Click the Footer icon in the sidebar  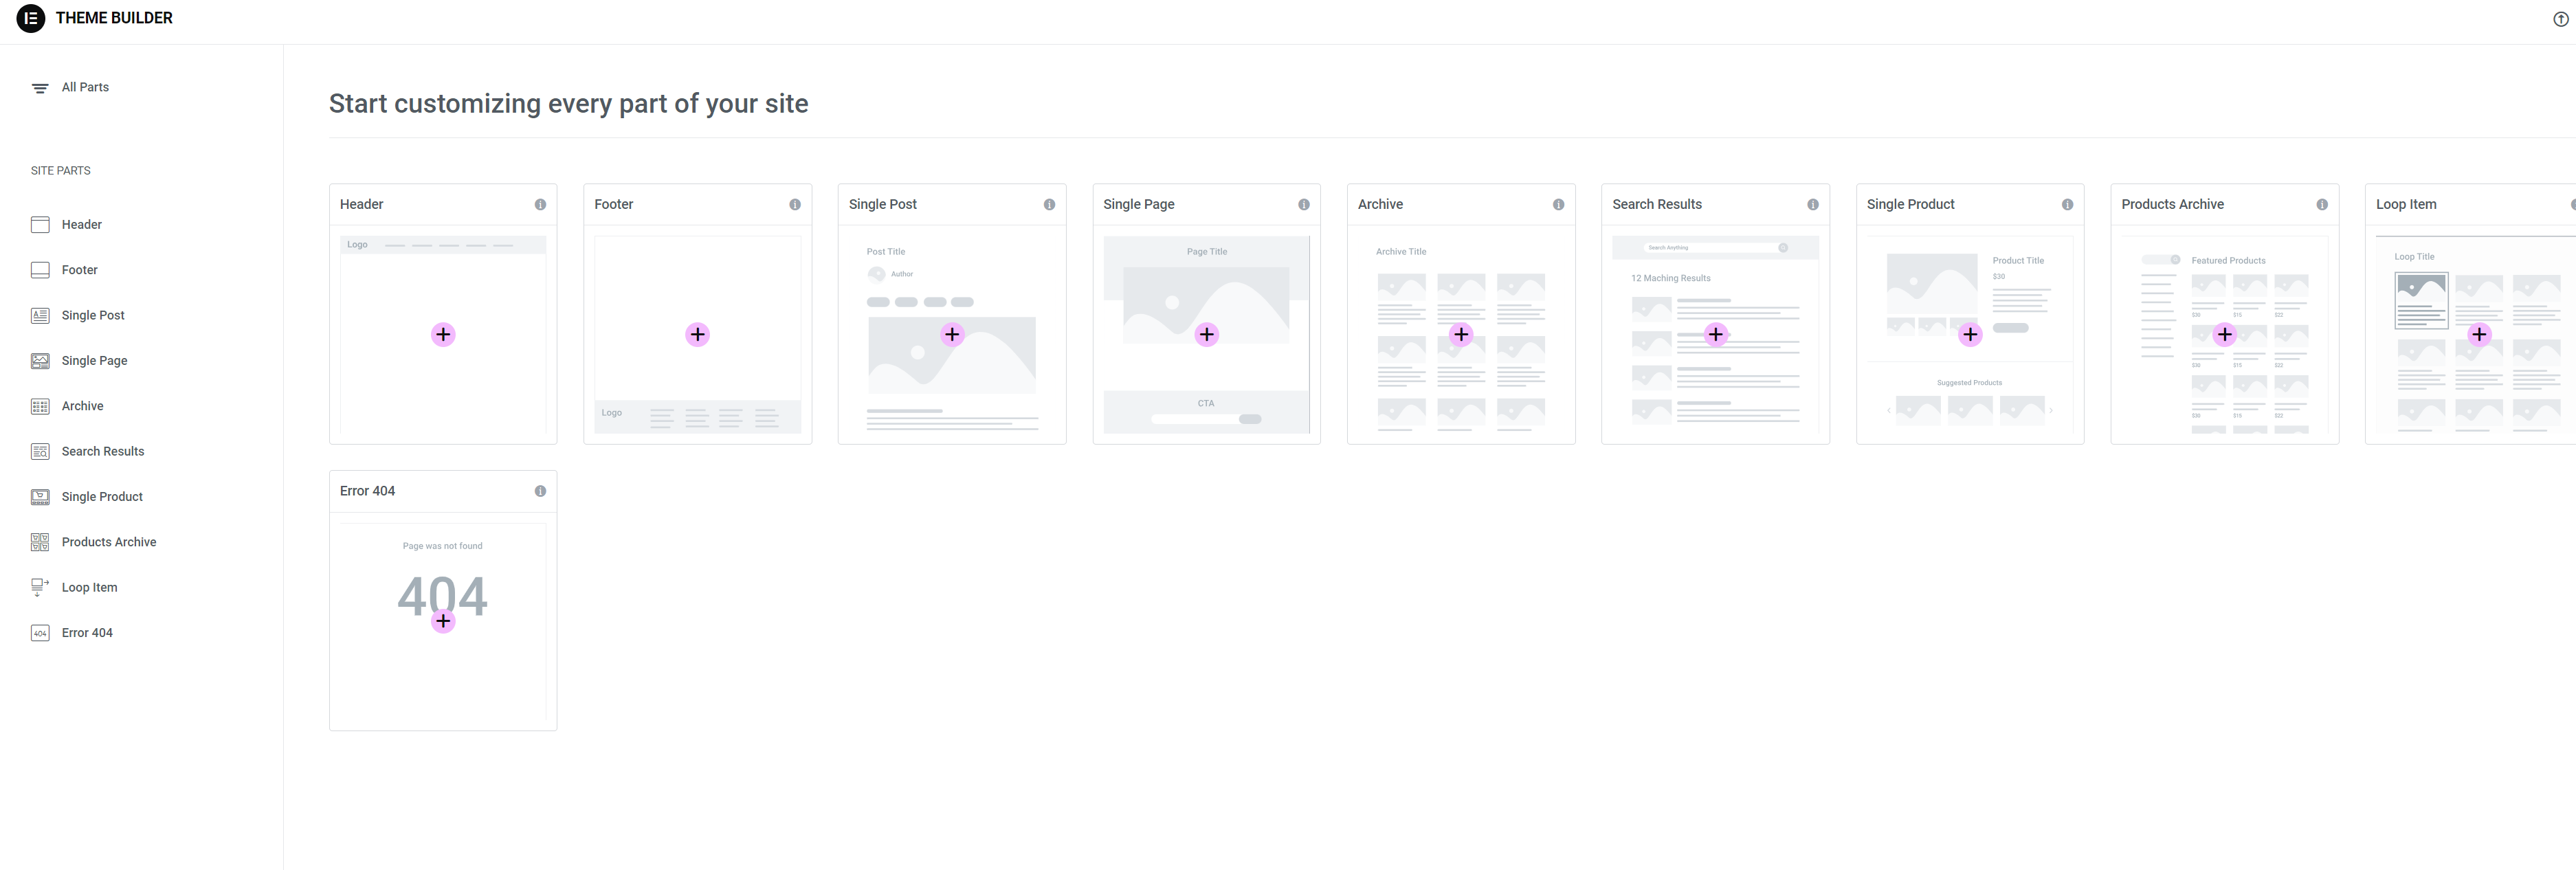[x=40, y=269]
